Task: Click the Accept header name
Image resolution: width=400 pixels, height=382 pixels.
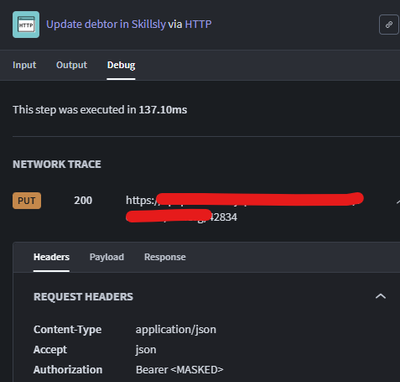Action: point(50,350)
